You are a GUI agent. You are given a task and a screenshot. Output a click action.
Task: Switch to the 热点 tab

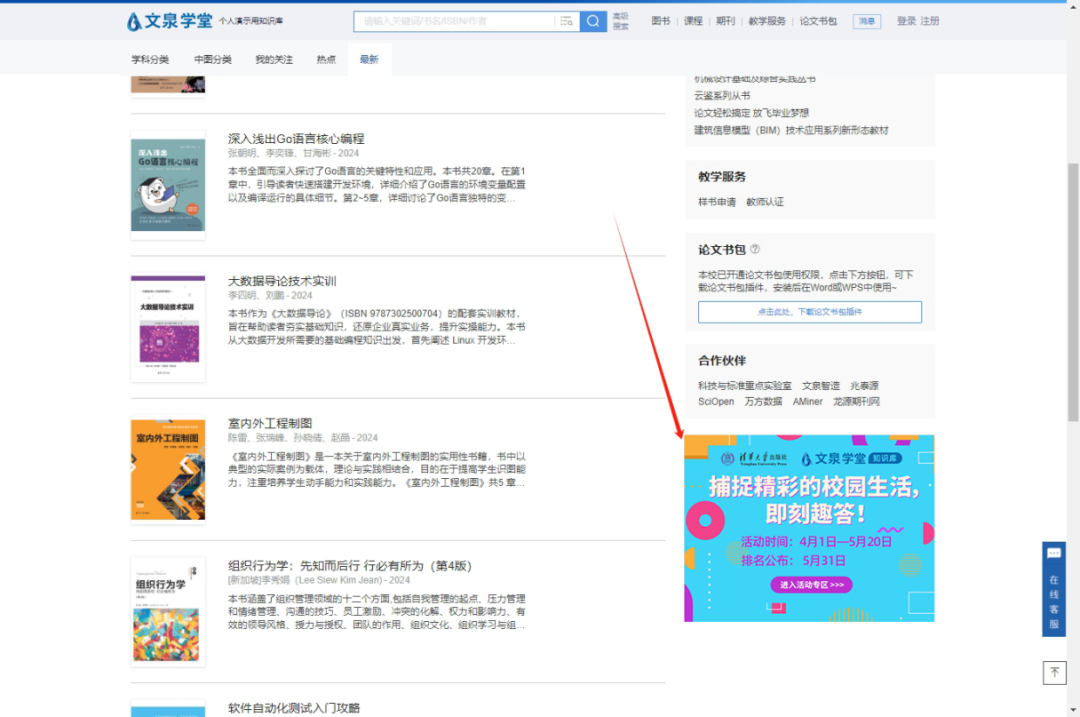click(x=326, y=60)
